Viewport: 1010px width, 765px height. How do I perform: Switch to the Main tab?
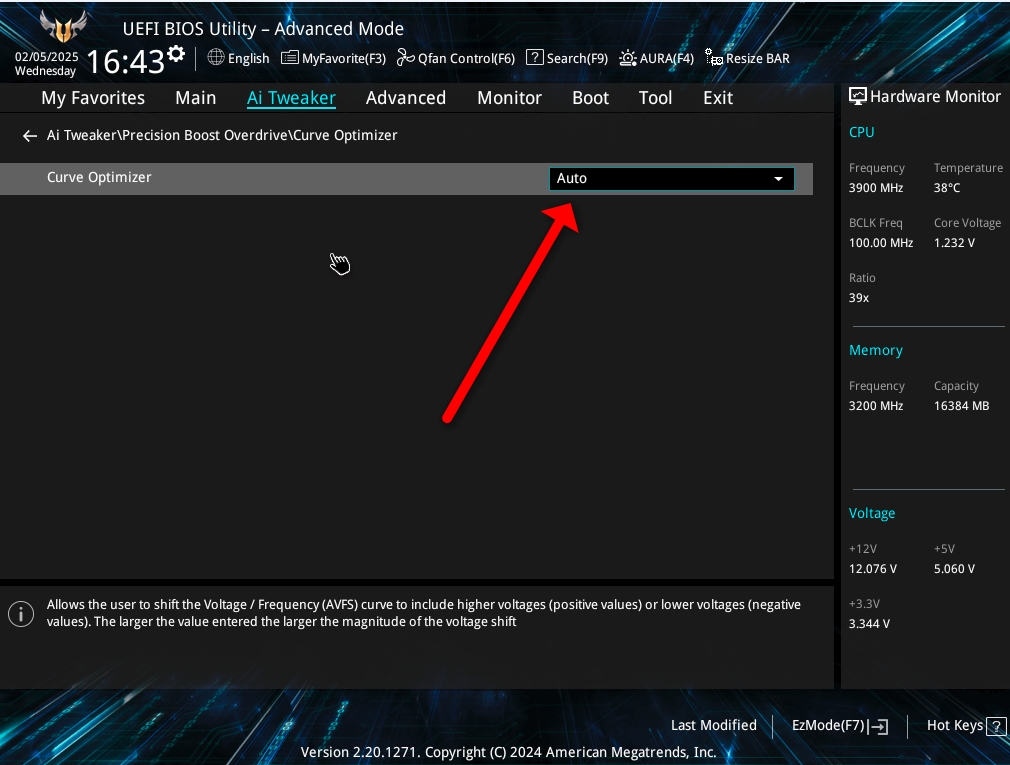pos(196,98)
